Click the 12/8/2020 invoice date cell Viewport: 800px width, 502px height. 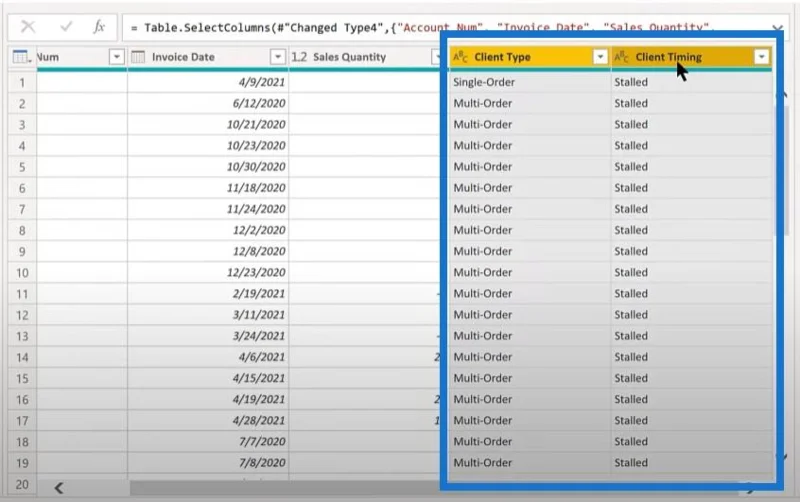click(208, 252)
